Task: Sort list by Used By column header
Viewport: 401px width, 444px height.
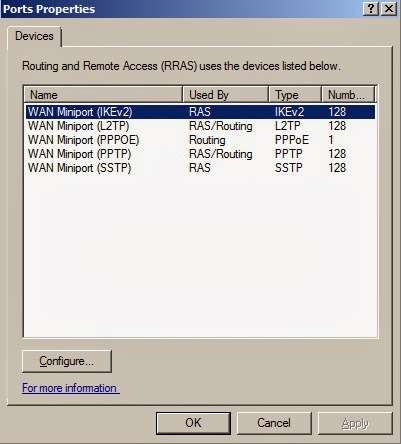Action: click(x=225, y=95)
